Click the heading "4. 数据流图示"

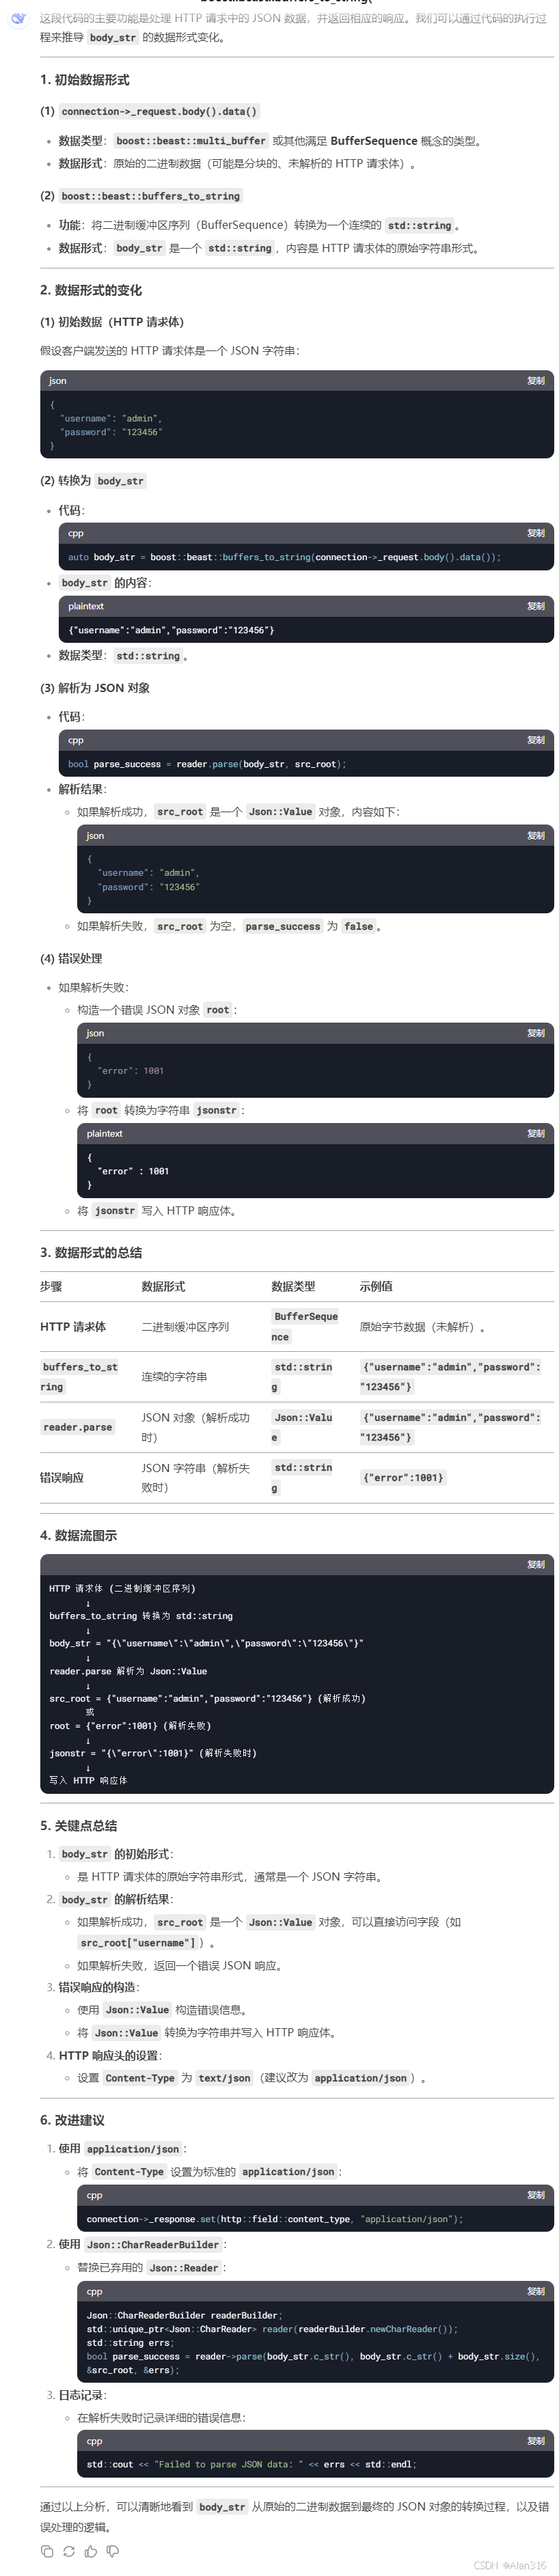point(78,1535)
